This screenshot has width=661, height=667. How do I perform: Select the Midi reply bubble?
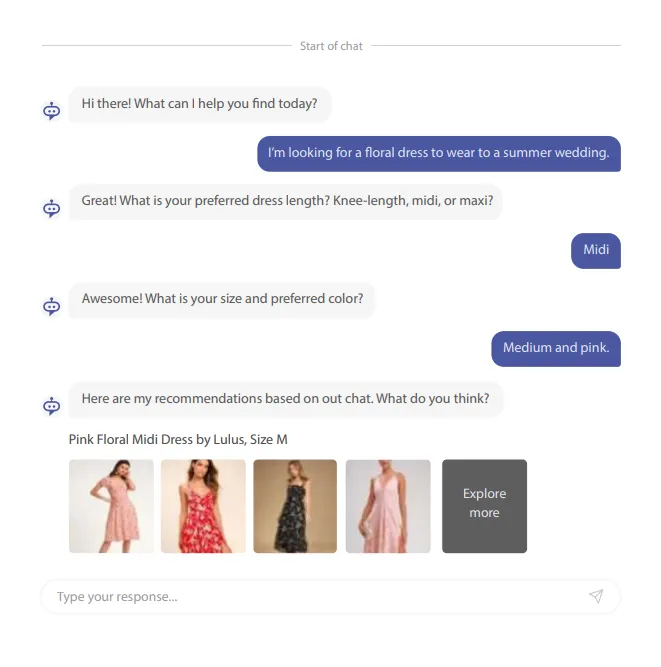[596, 251]
